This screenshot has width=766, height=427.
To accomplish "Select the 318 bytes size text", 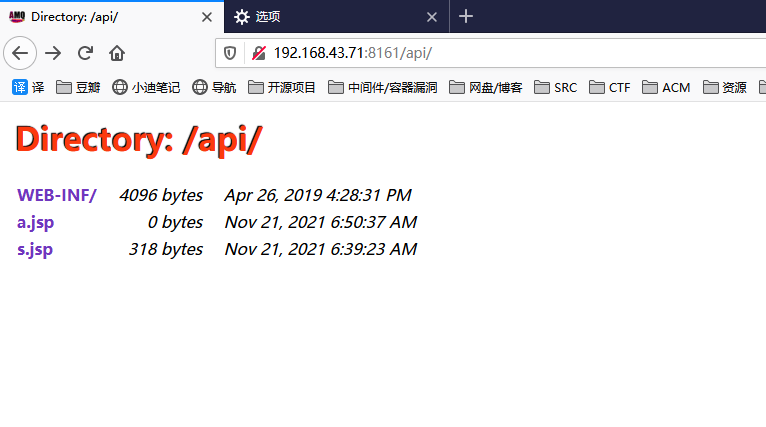I will pos(166,250).
